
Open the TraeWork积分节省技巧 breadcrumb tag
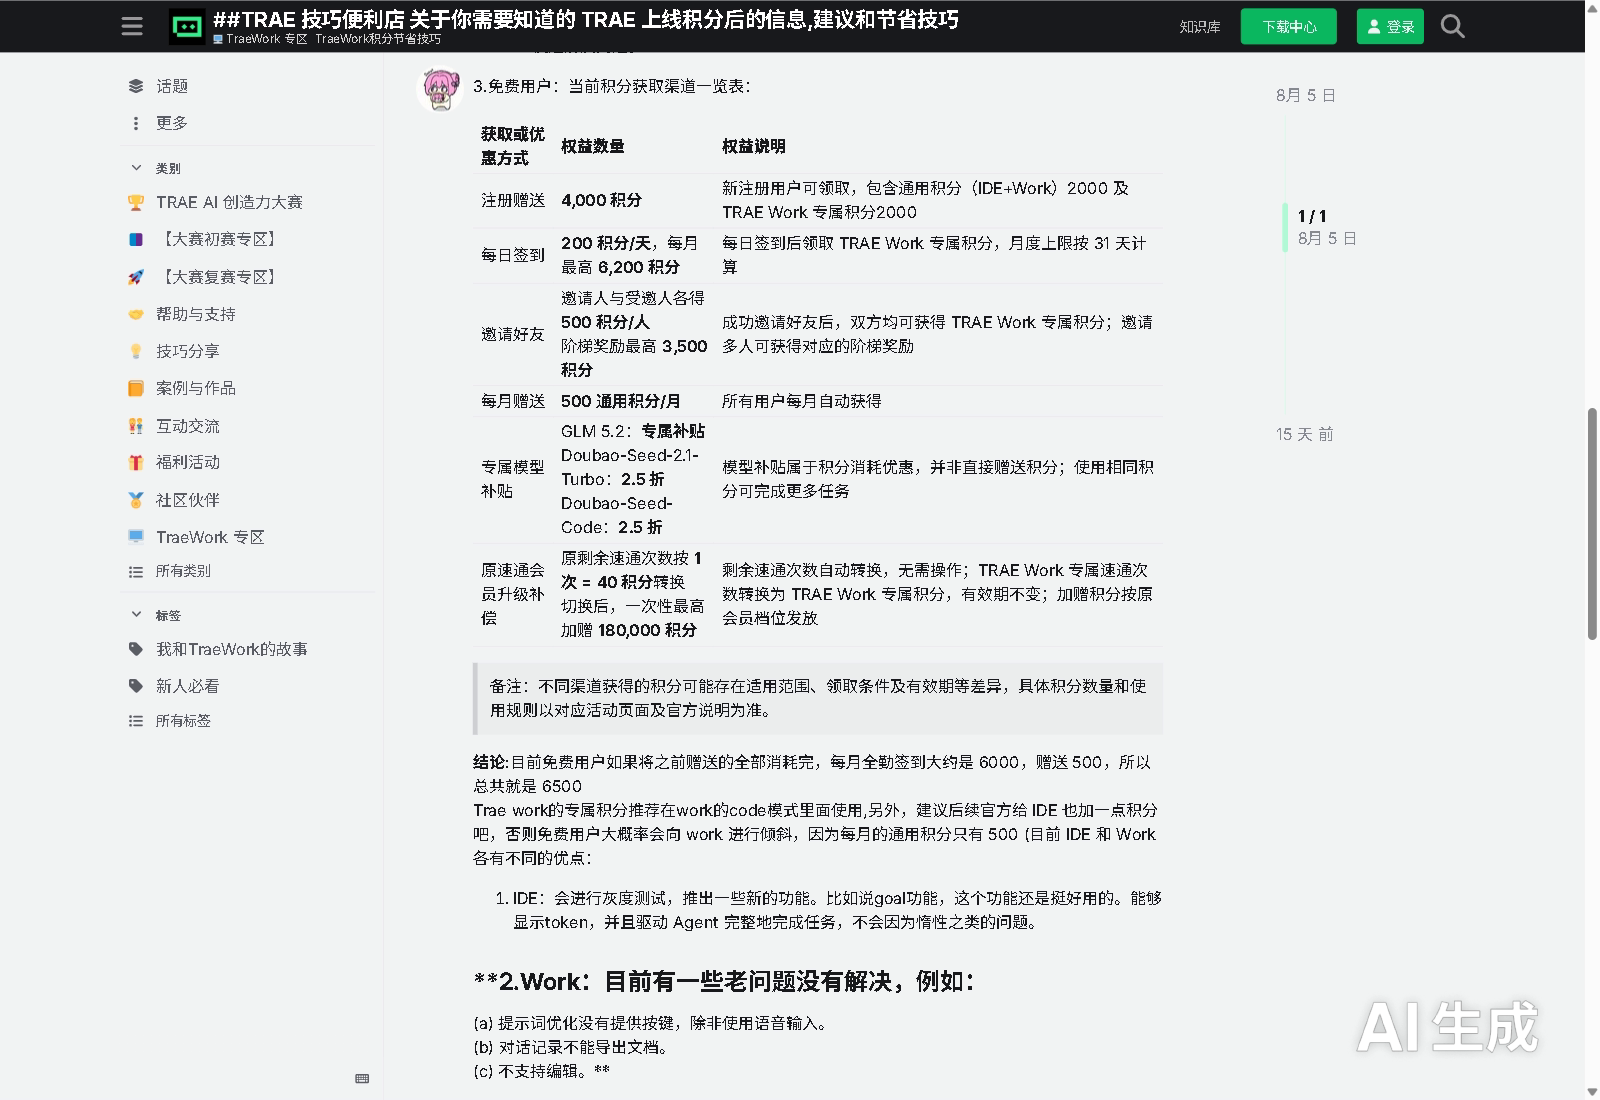click(378, 39)
